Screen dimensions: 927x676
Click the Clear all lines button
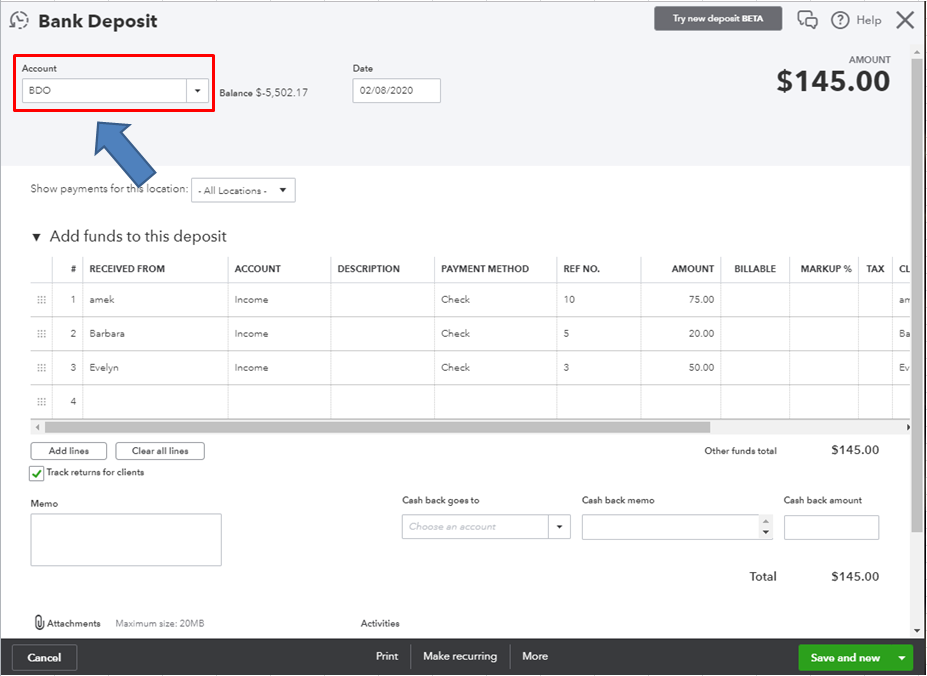point(160,451)
